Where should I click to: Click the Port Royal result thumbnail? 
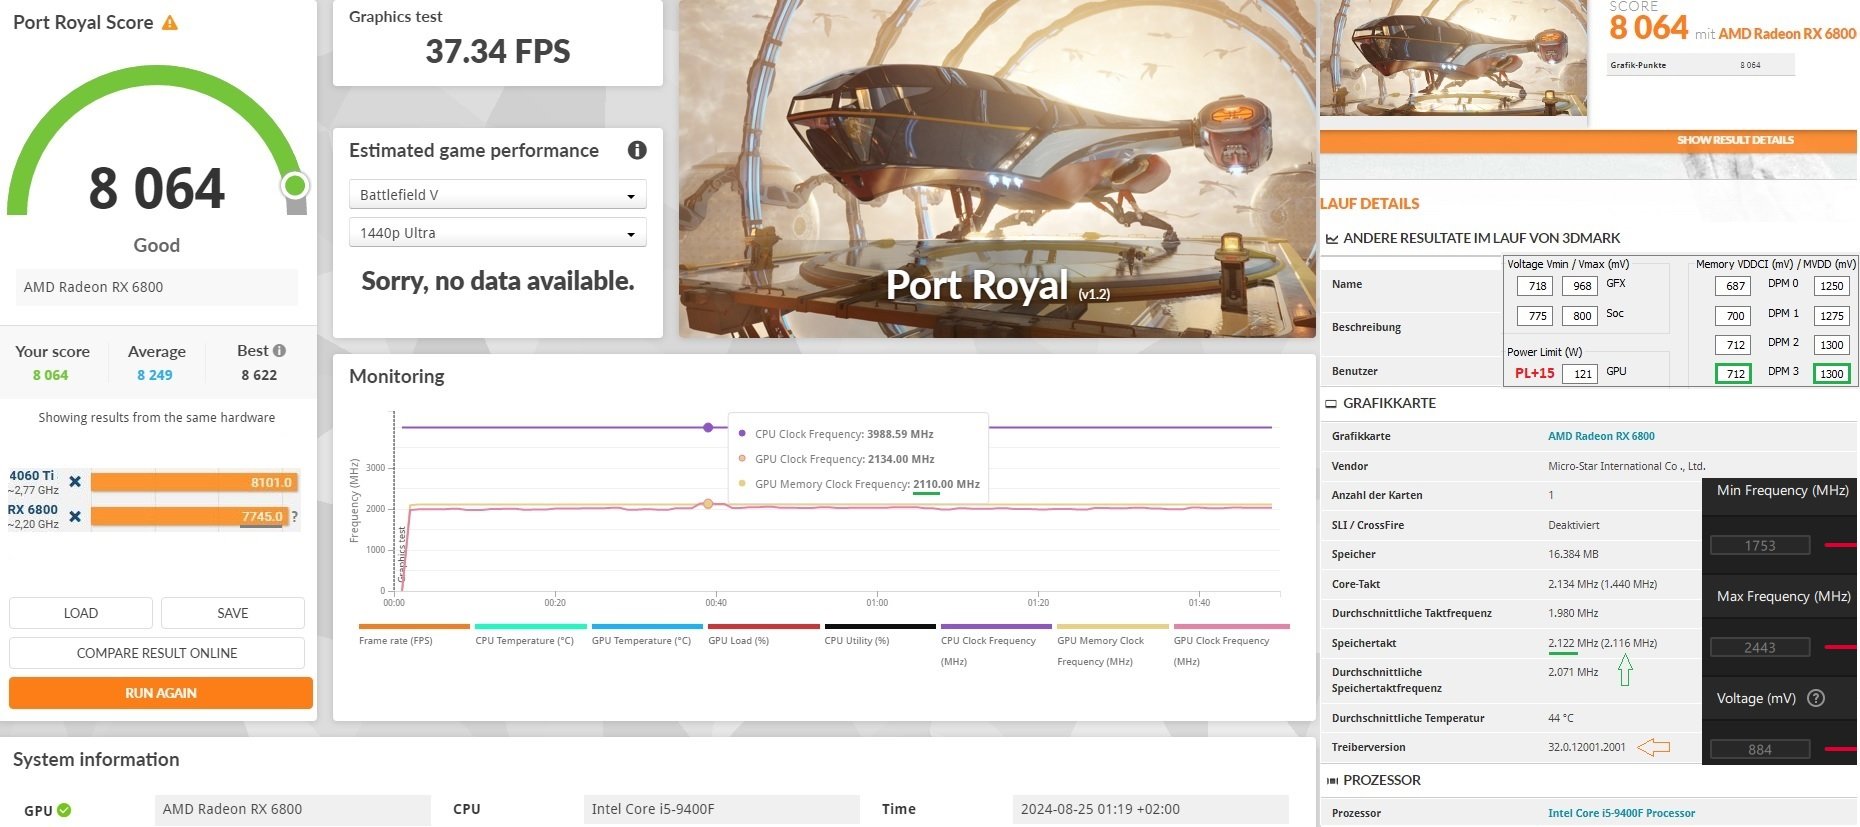click(1454, 58)
